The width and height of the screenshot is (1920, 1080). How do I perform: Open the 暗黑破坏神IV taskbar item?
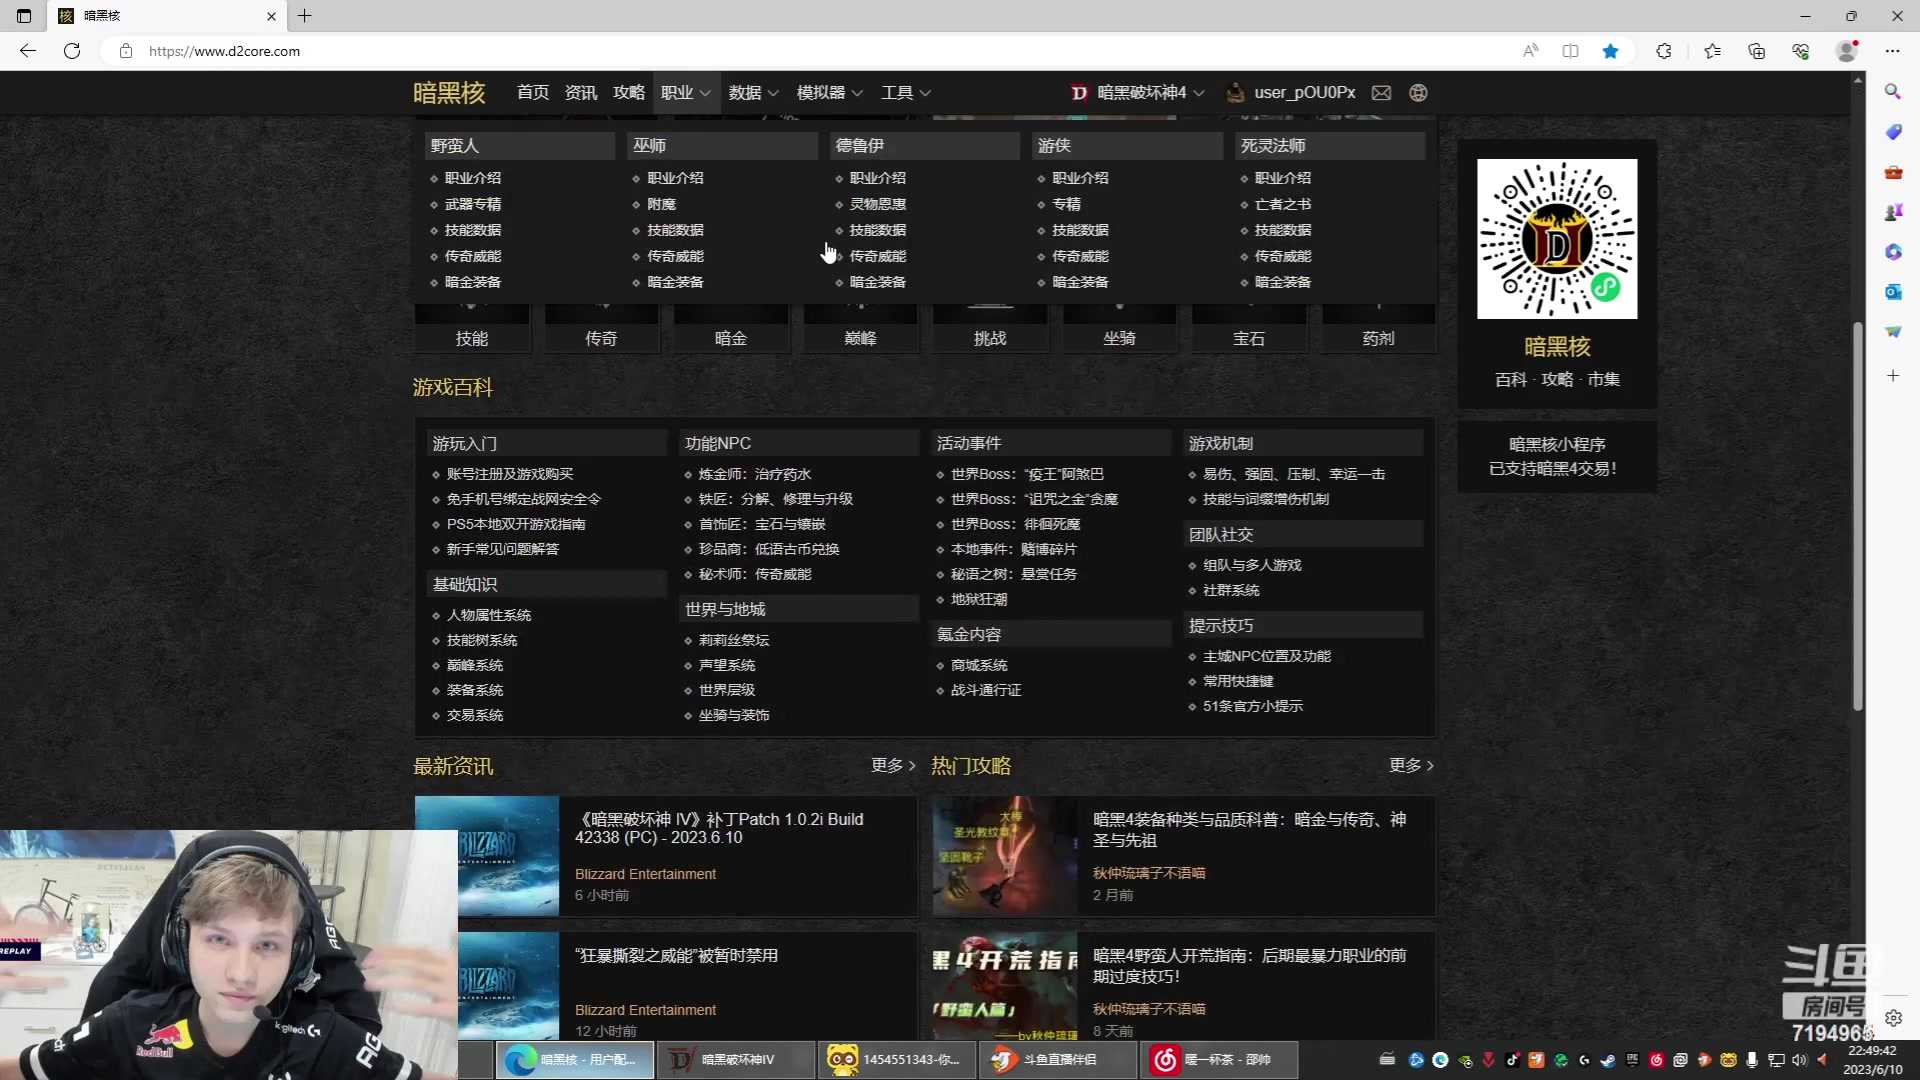735,1059
